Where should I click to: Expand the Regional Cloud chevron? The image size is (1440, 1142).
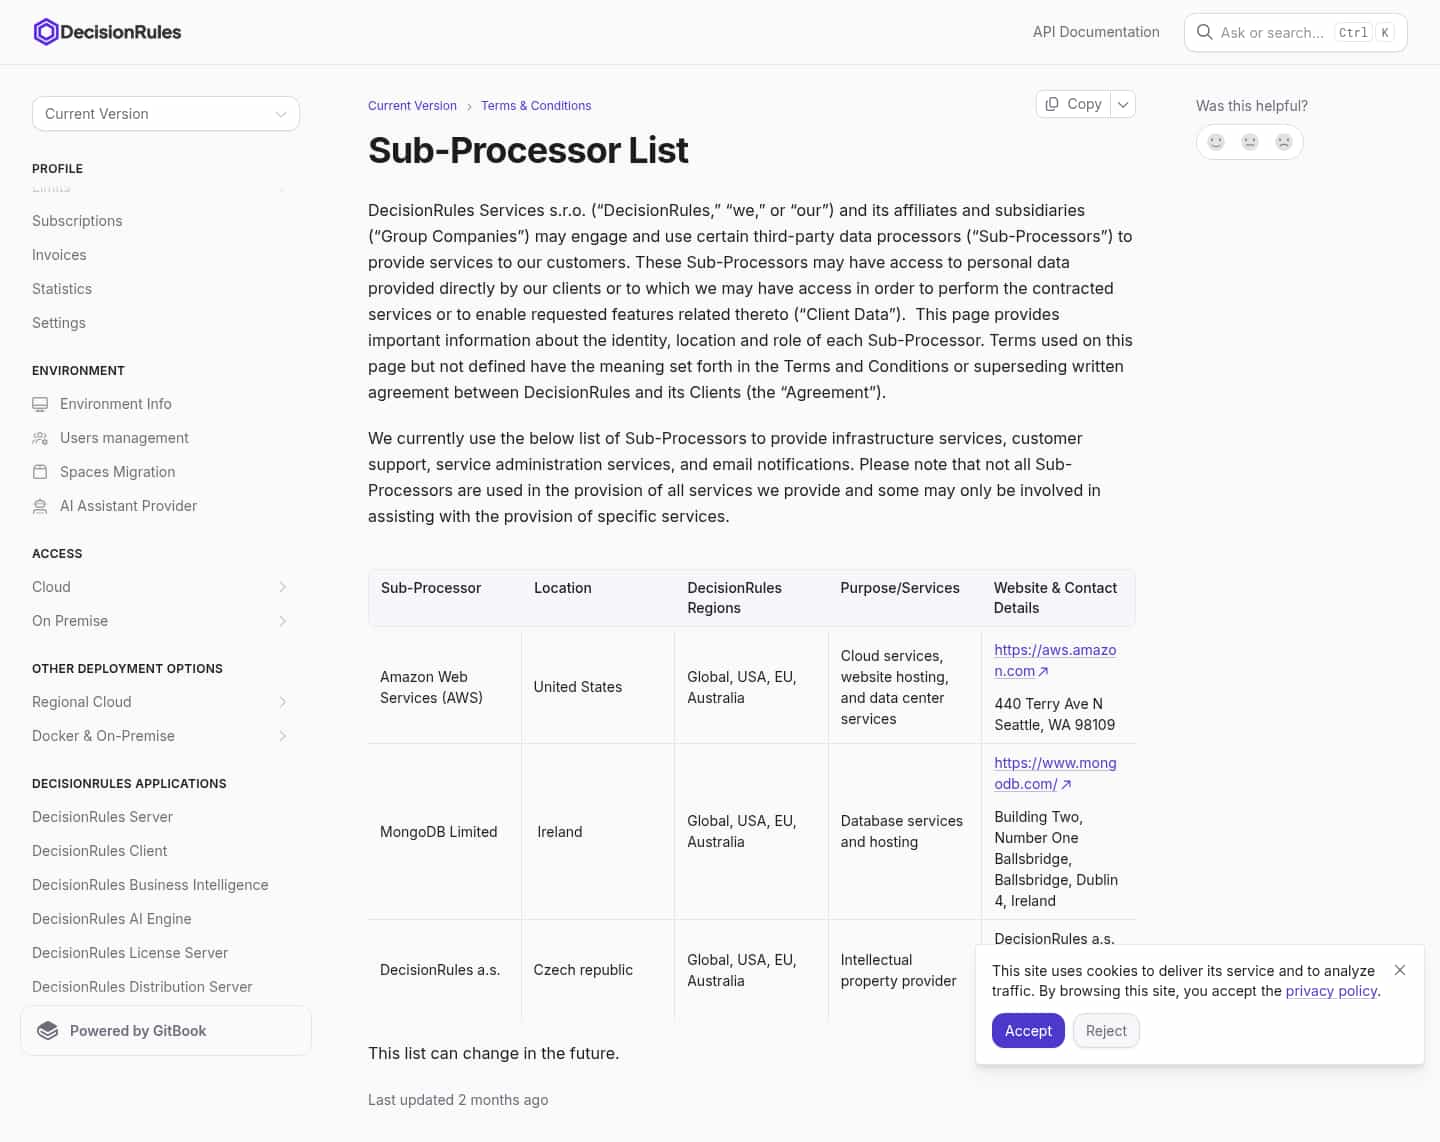click(x=283, y=702)
